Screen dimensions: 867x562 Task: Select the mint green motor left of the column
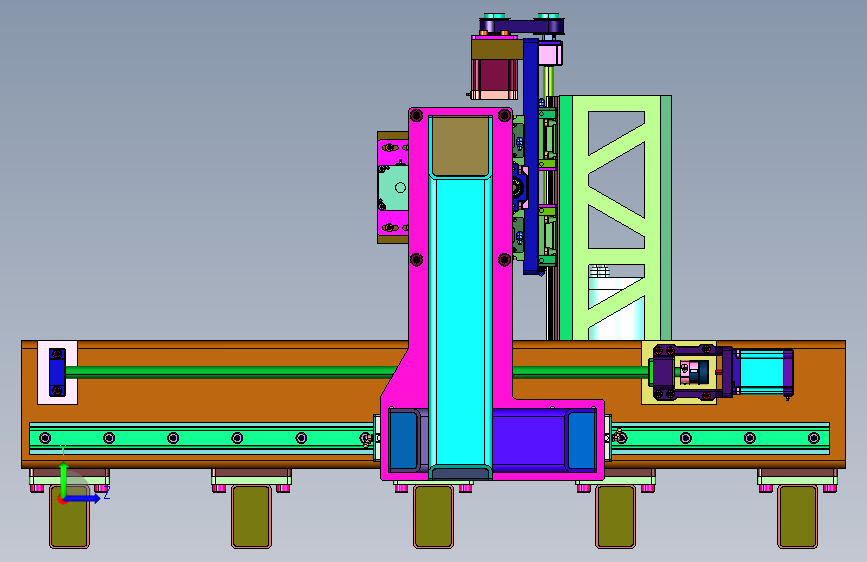tap(393, 188)
